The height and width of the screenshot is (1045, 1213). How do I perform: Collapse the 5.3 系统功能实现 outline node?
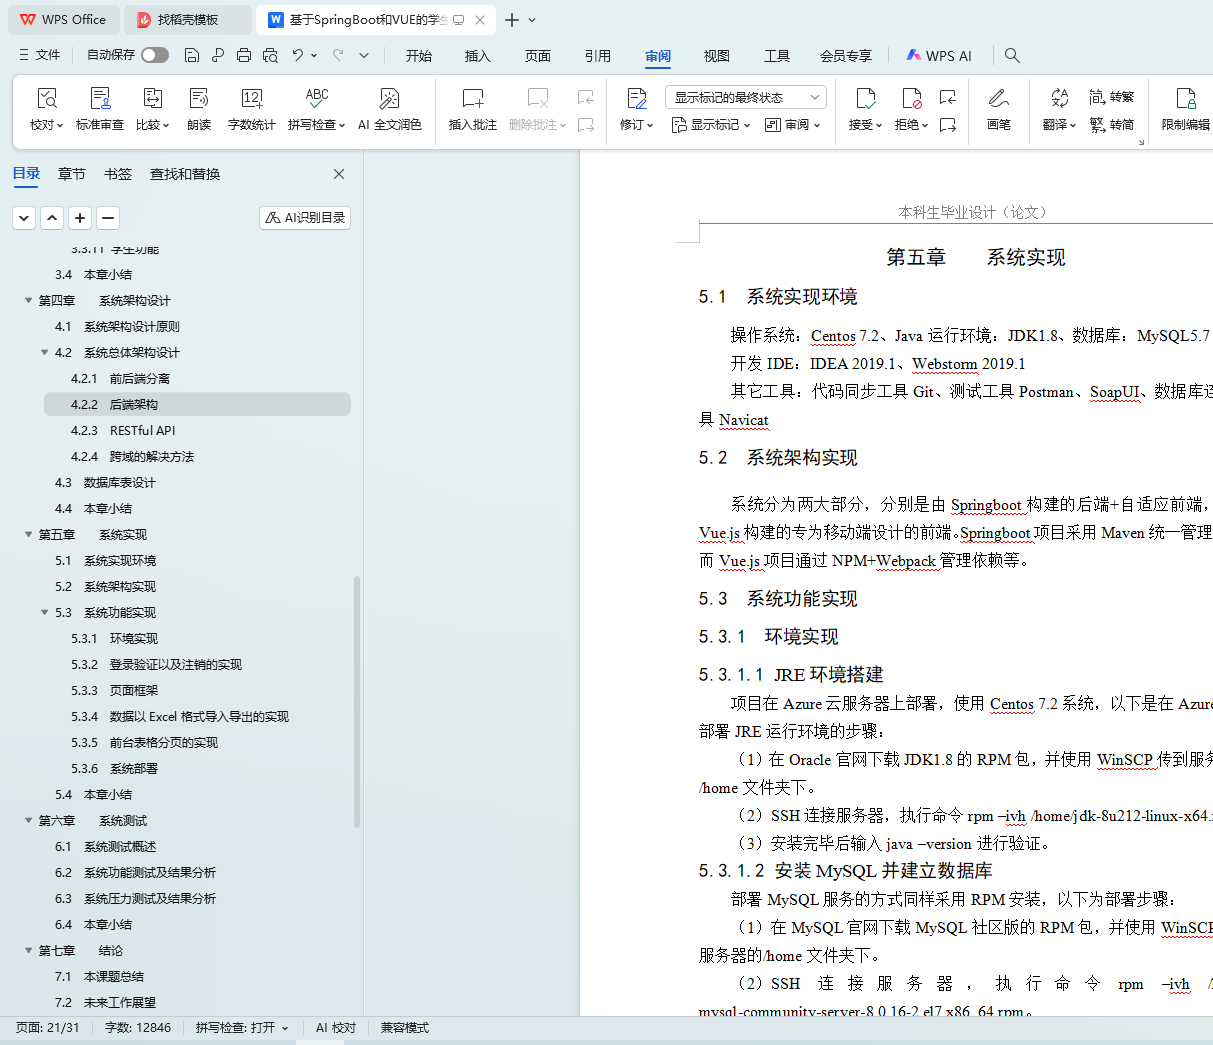point(45,613)
